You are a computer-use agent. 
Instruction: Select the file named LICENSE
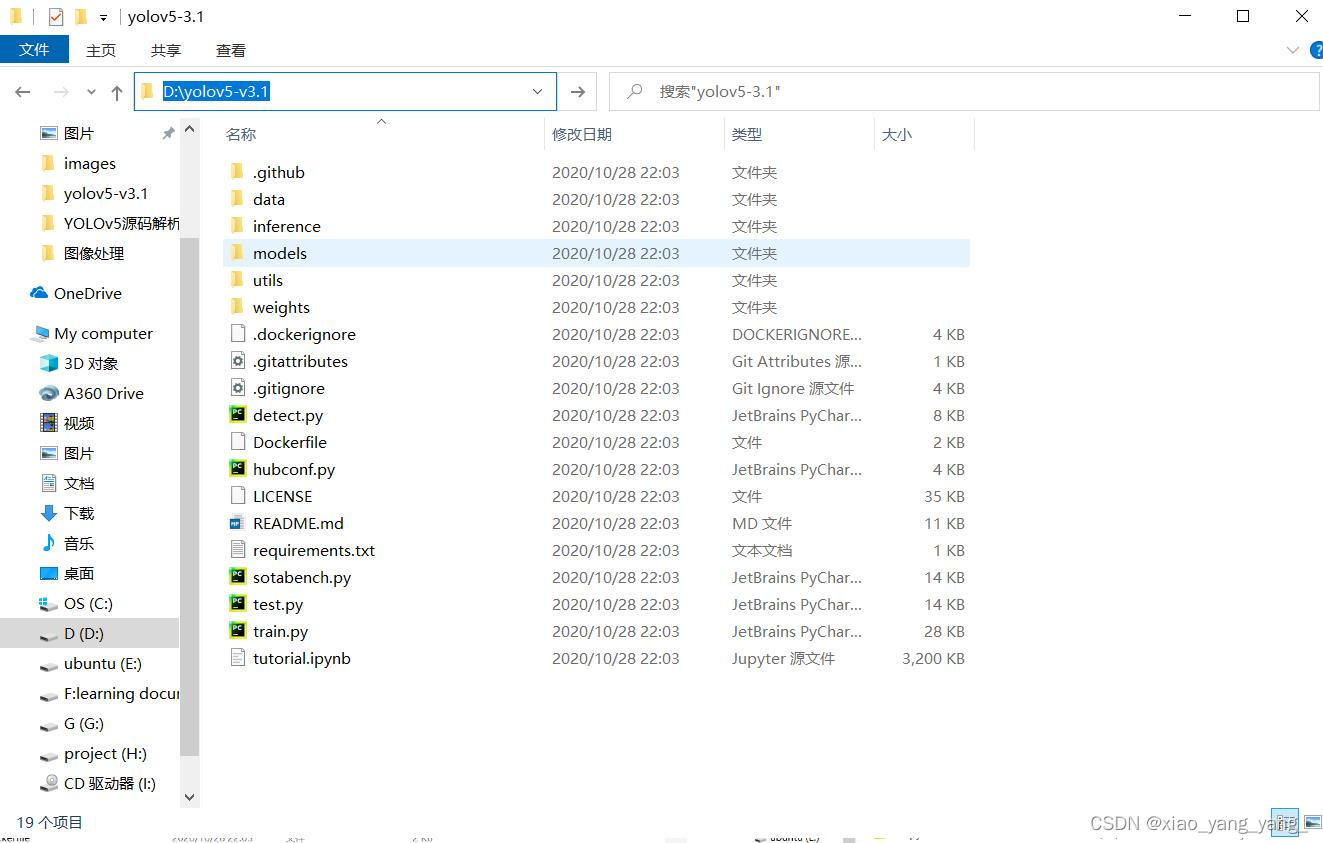[282, 496]
